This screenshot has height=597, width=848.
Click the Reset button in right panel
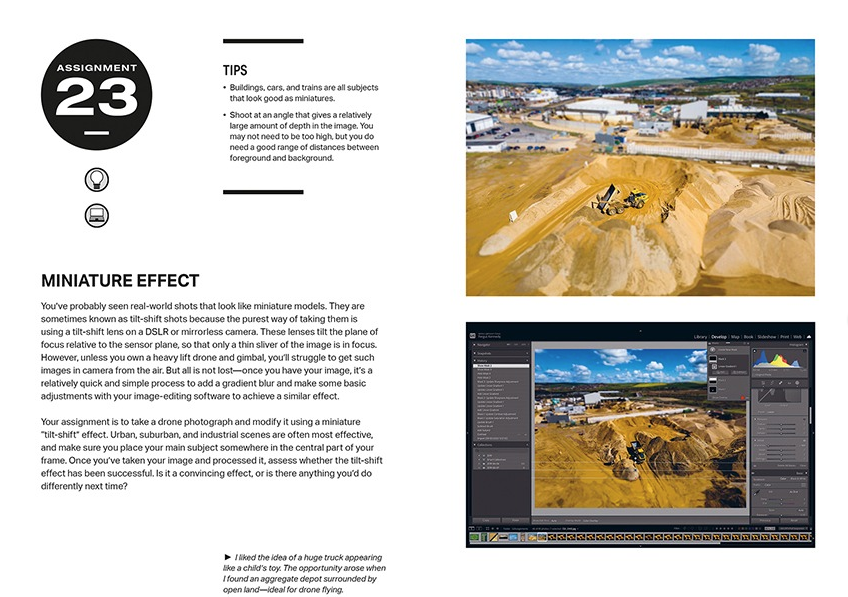click(794, 521)
